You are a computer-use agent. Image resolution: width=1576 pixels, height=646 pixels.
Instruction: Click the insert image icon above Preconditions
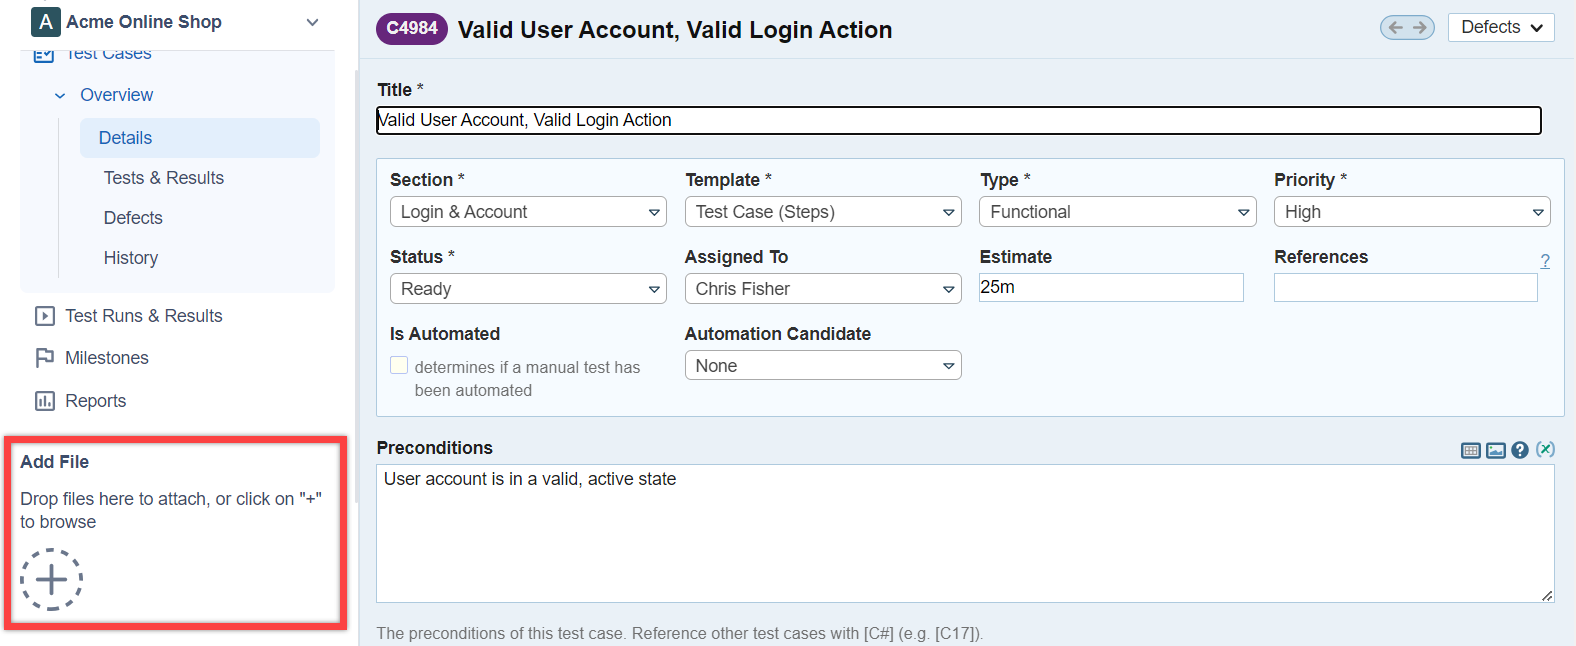1495,450
